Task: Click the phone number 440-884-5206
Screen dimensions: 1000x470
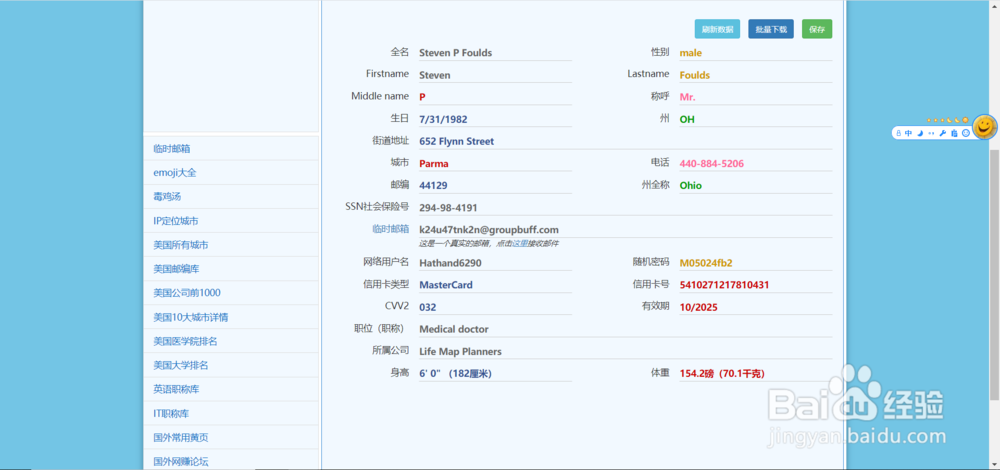Action: pos(756,163)
